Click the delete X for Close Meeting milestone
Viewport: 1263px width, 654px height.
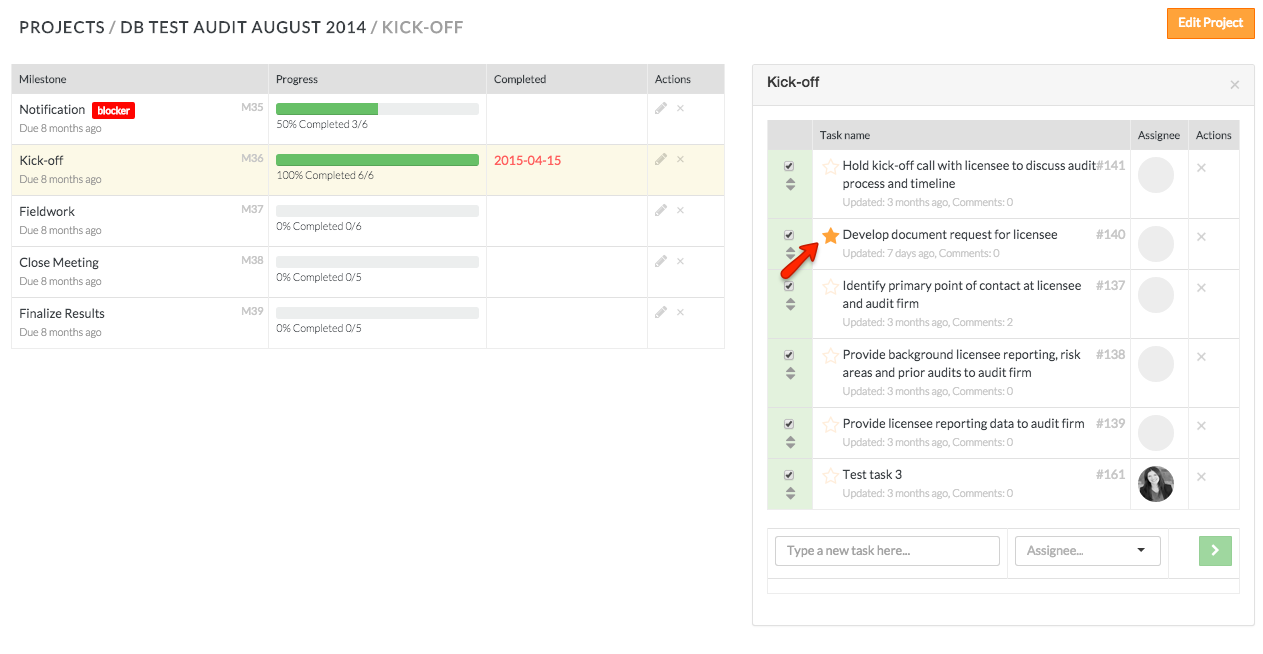coord(680,261)
